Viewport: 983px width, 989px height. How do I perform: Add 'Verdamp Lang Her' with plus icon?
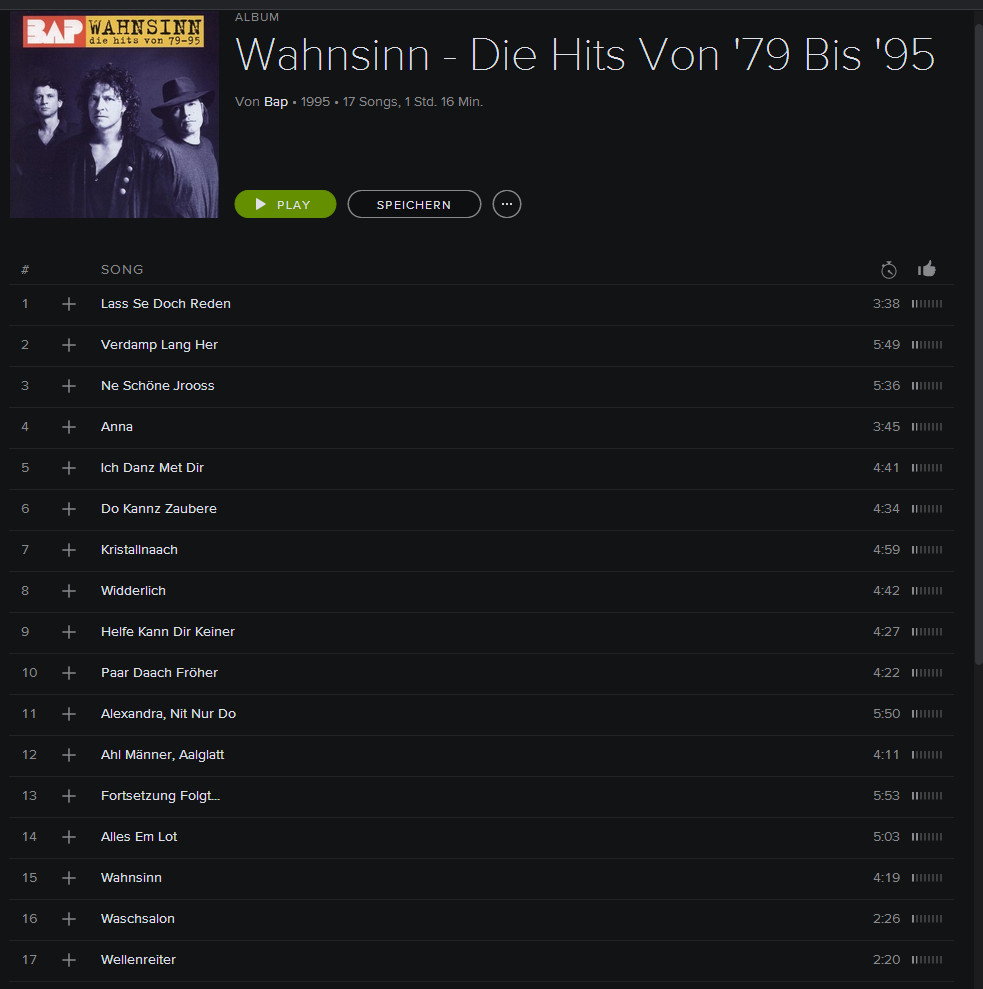coord(69,345)
